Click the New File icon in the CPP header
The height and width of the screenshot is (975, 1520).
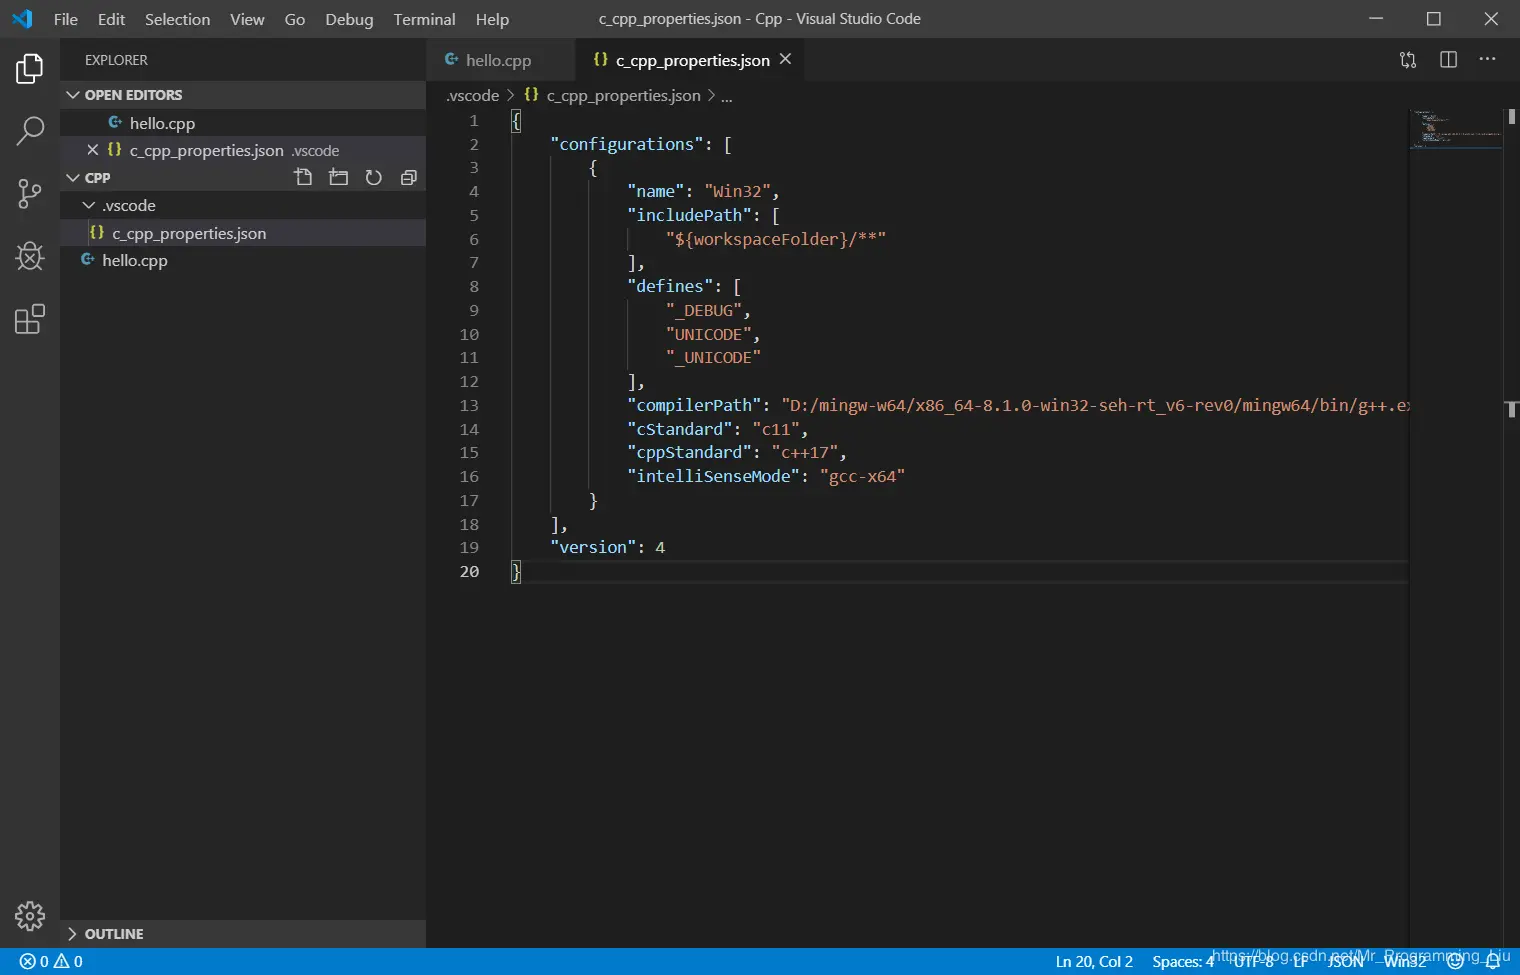tap(303, 177)
